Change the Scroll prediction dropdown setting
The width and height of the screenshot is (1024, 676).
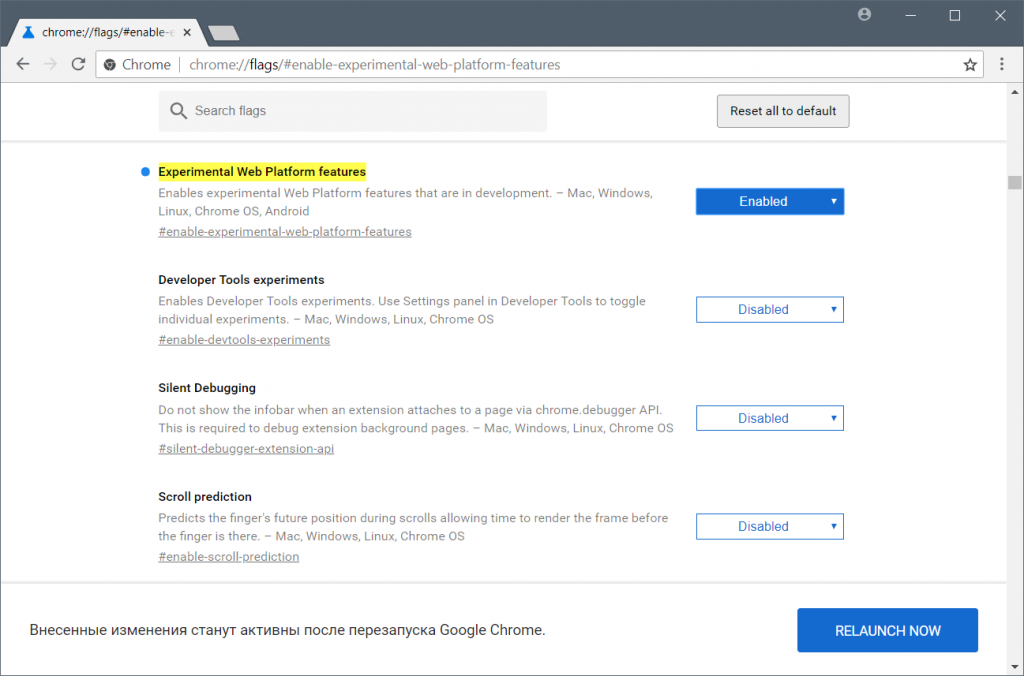(769, 526)
